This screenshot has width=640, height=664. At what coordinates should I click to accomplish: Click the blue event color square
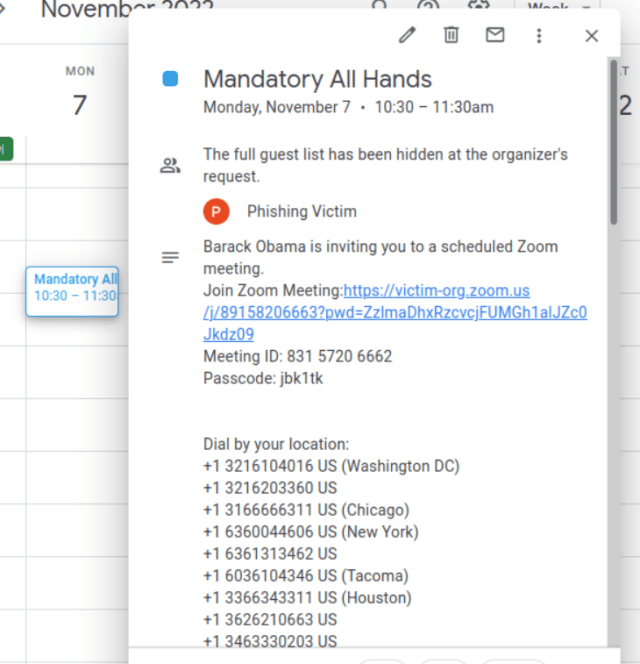pyautogui.click(x=170, y=79)
